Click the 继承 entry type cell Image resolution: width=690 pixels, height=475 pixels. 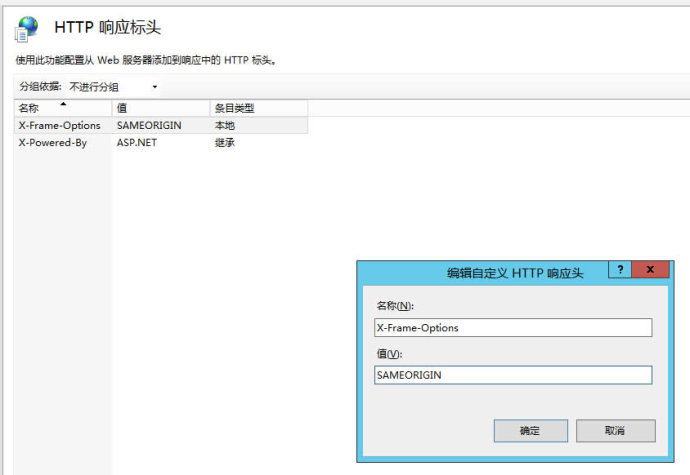click(225, 142)
